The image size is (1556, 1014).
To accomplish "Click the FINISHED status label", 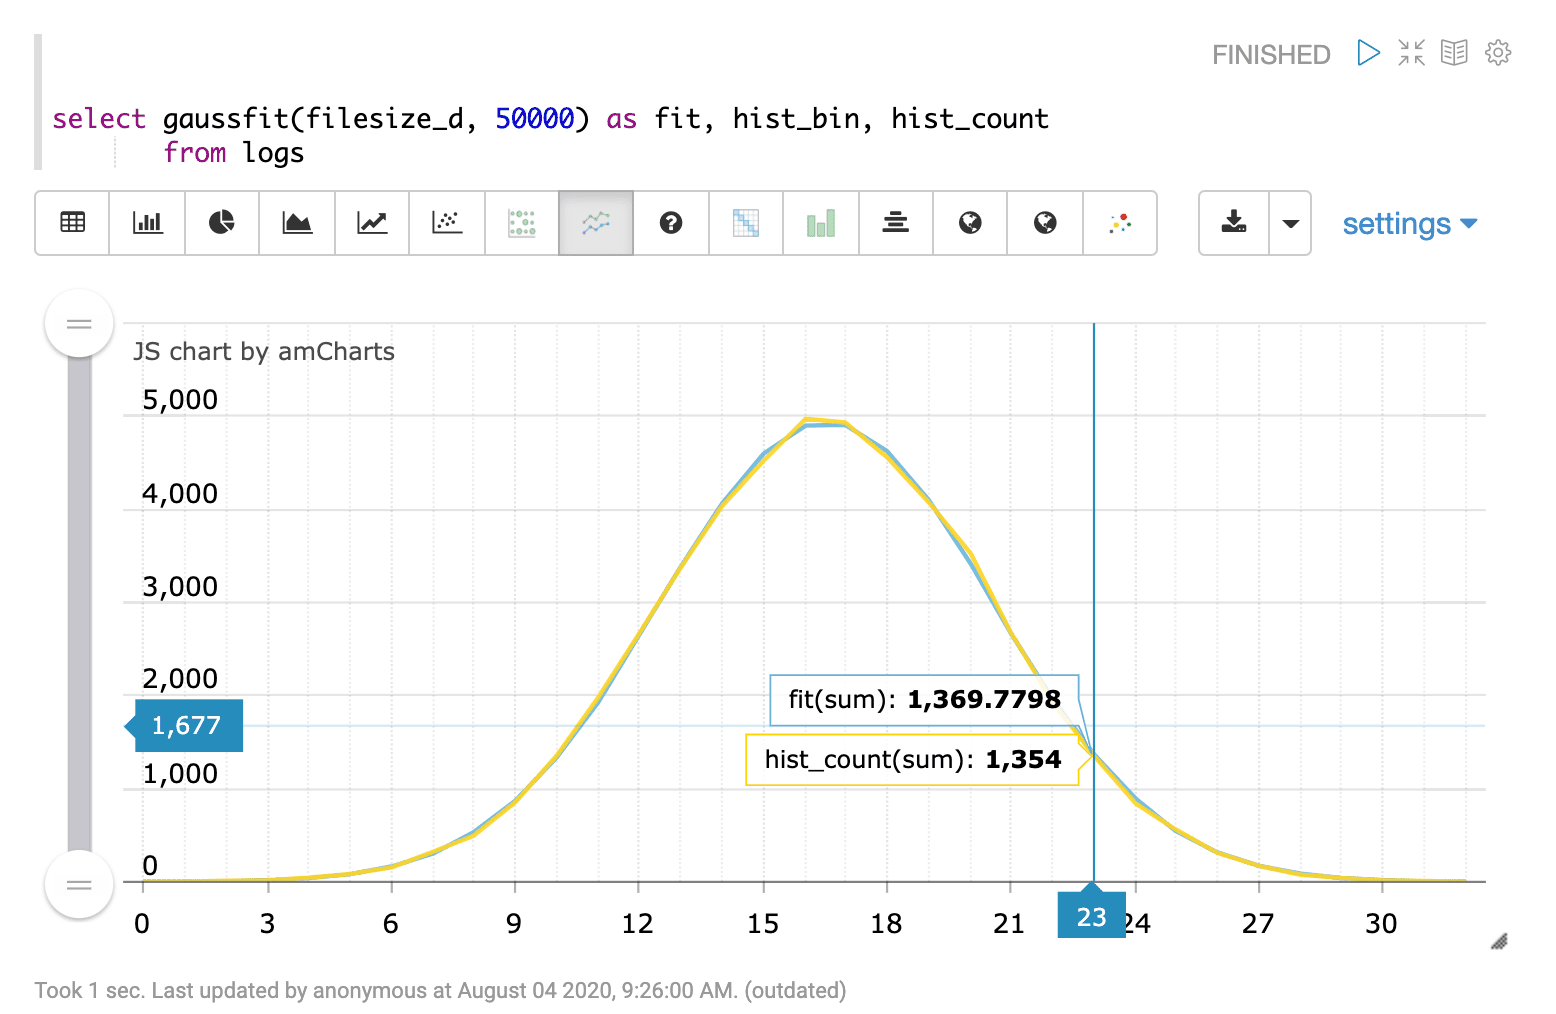I will [x=1271, y=54].
